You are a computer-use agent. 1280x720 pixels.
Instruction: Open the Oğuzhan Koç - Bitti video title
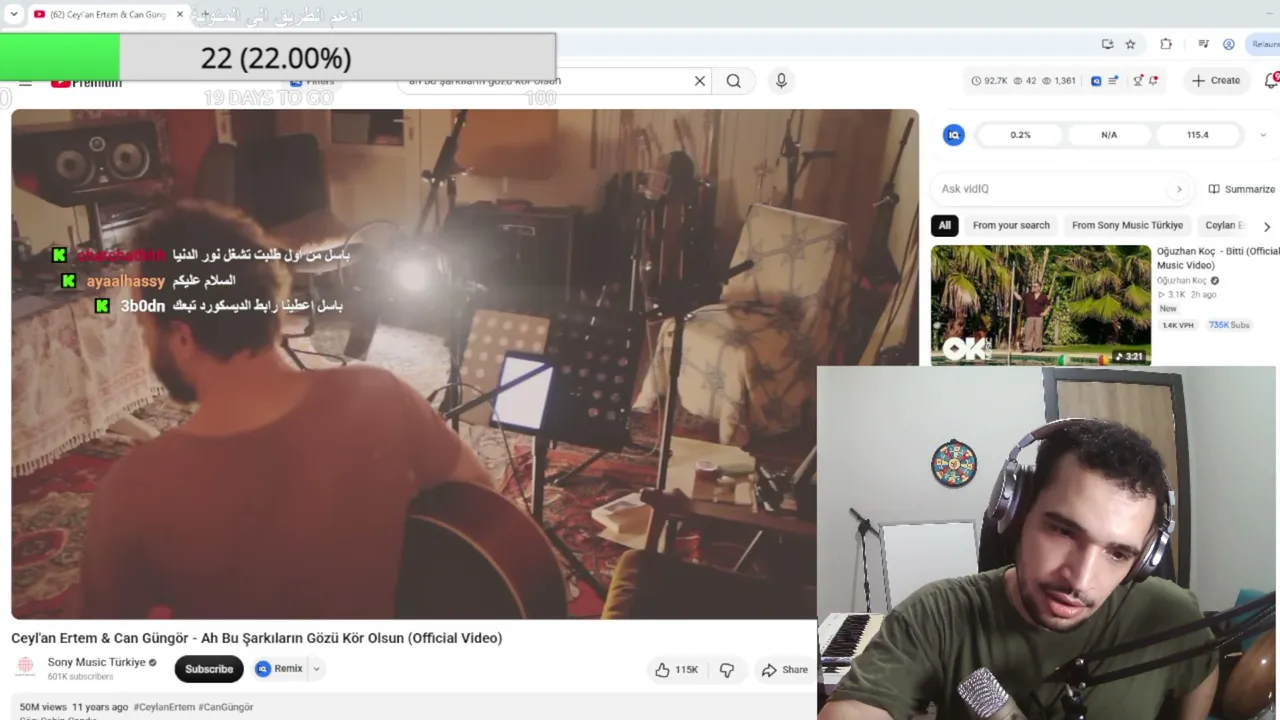[1217, 258]
